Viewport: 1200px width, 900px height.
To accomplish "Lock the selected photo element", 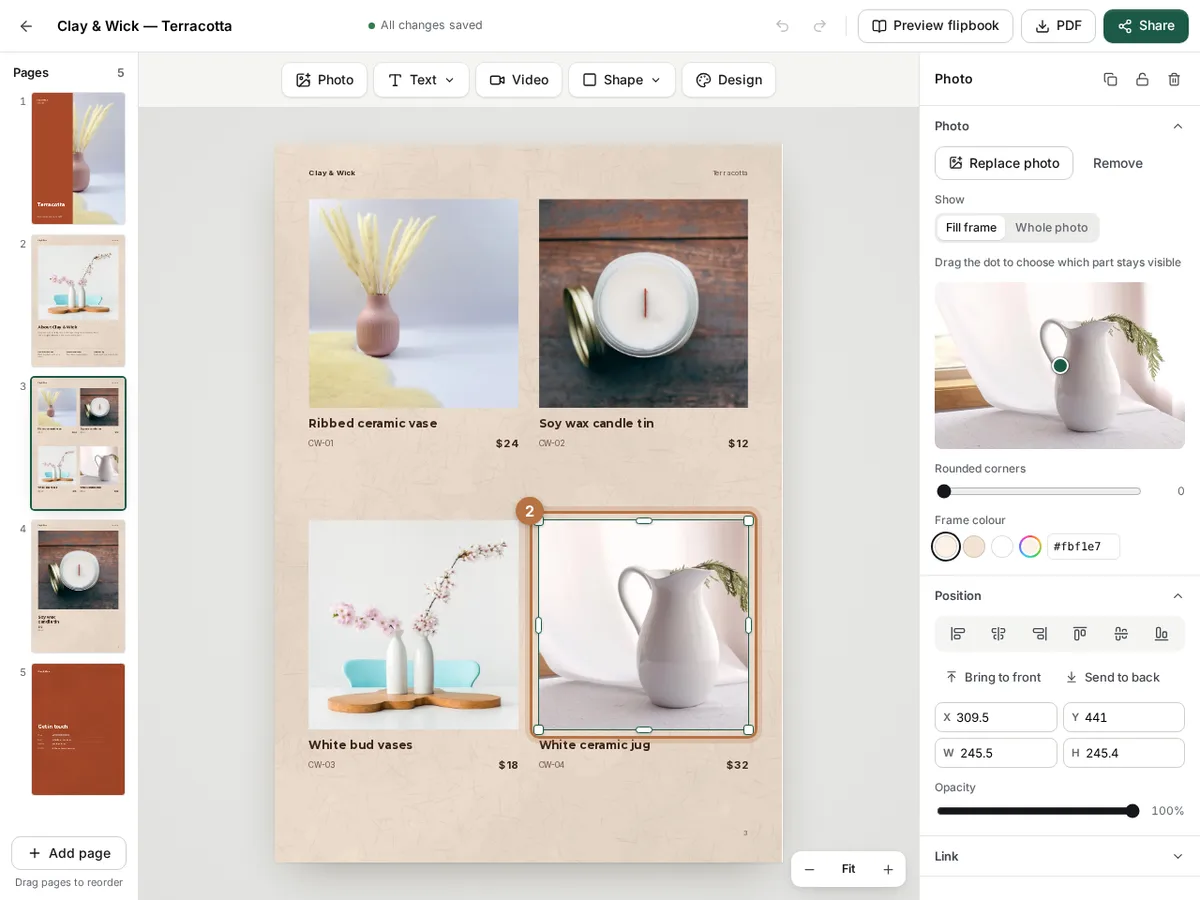I will [x=1142, y=79].
